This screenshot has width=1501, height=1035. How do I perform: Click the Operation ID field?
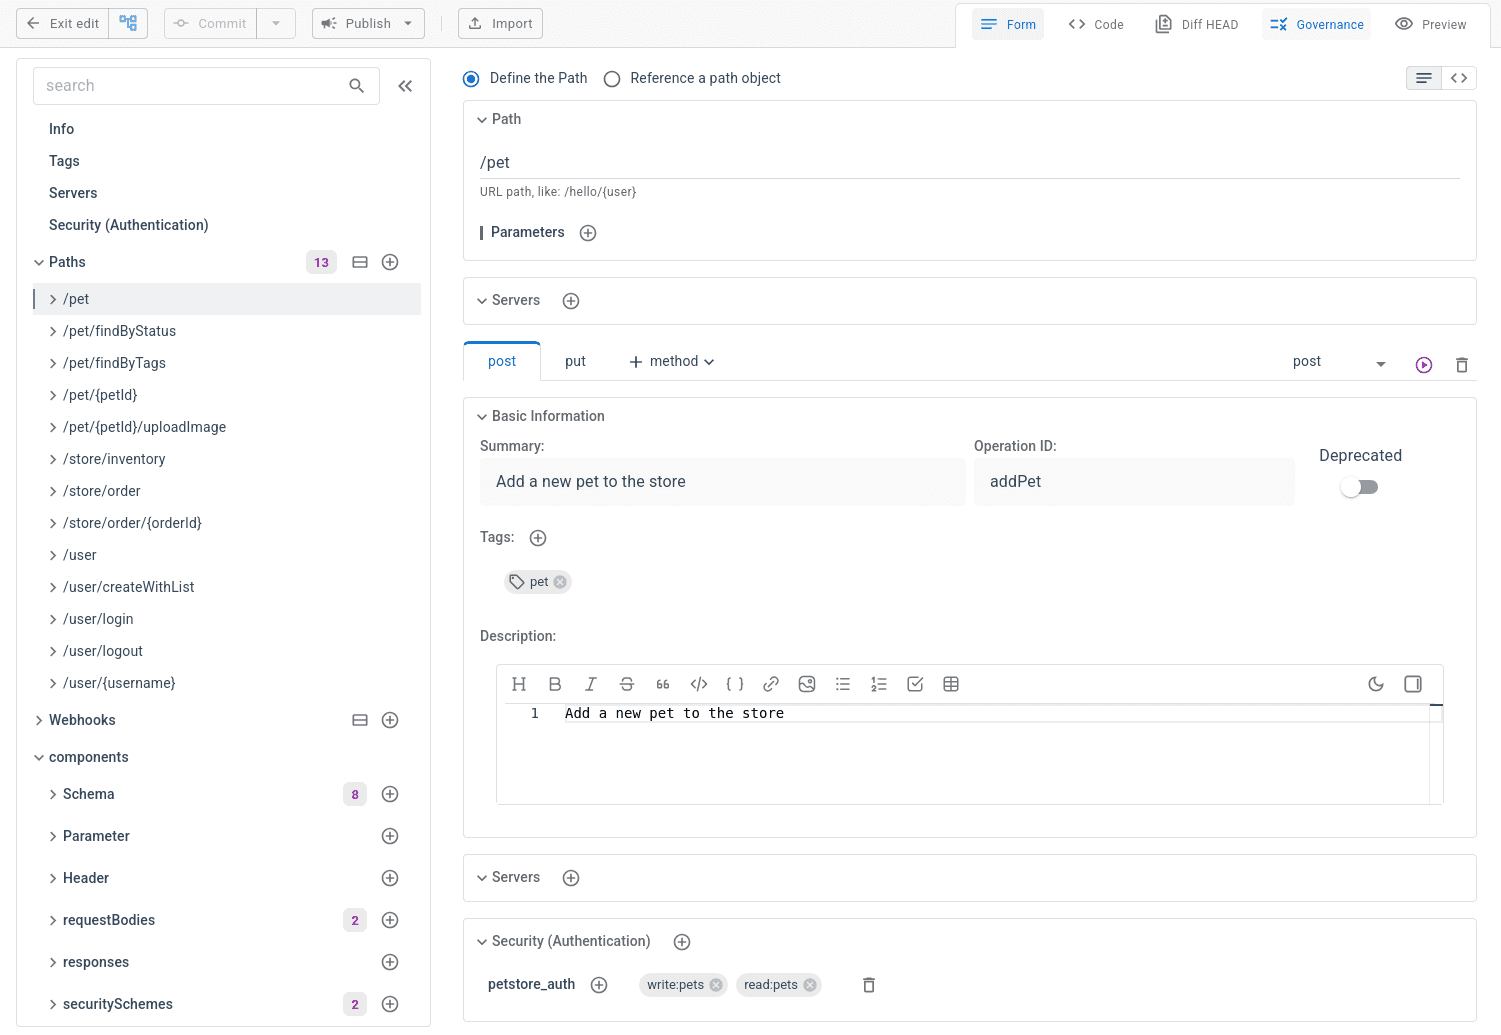coord(1134,482)
